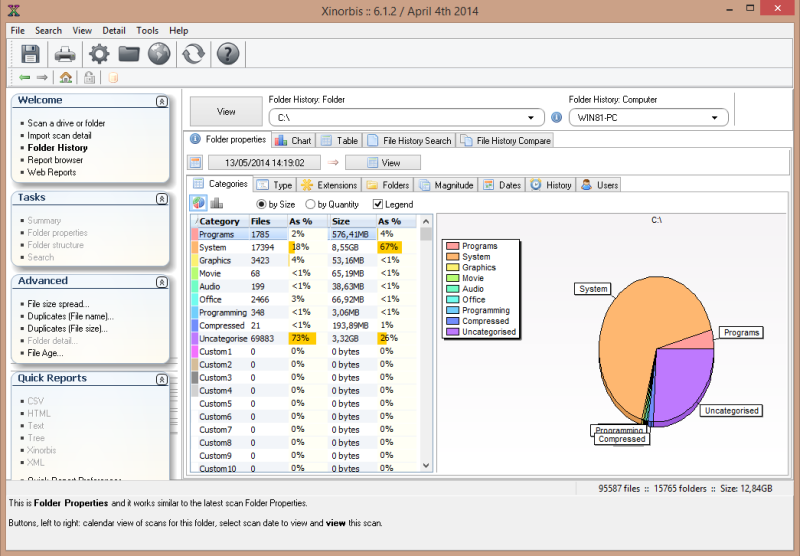Open File Age option

coord(45,353)
